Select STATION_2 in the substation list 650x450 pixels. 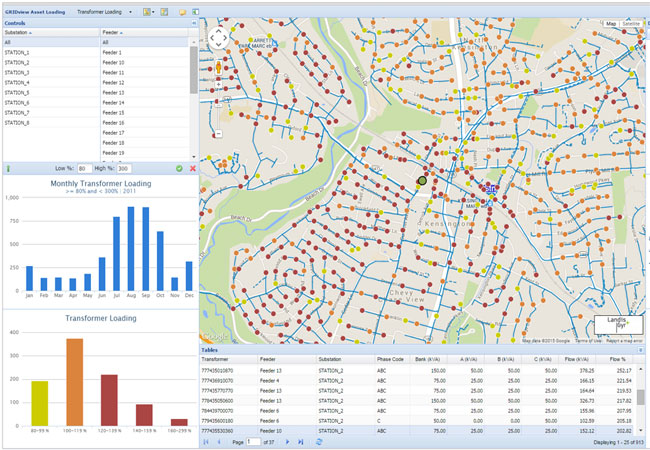51,63
